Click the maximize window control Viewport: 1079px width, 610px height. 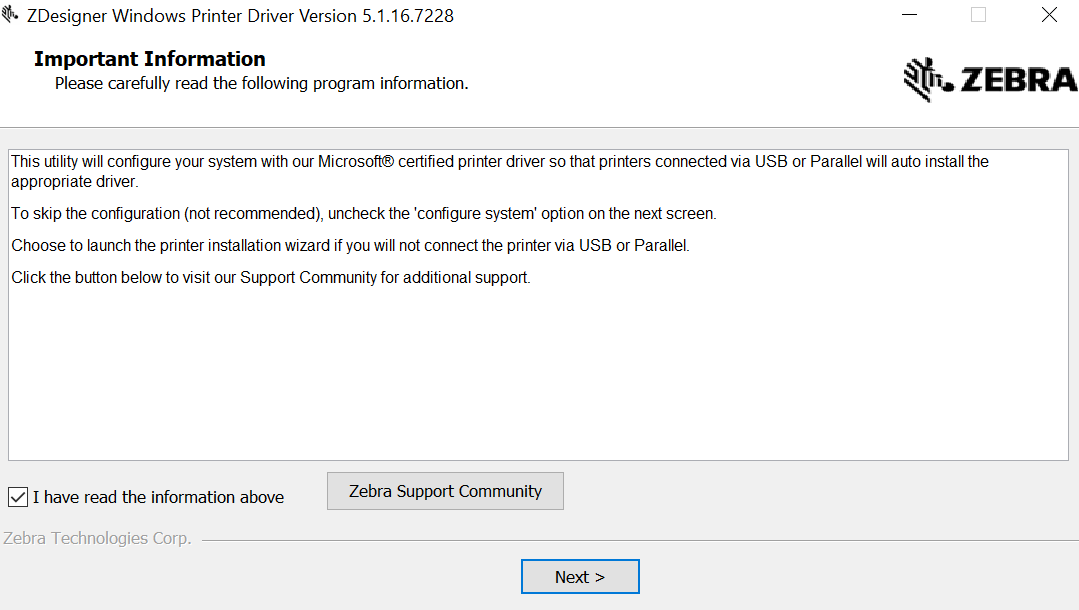[x=978, y=15]
